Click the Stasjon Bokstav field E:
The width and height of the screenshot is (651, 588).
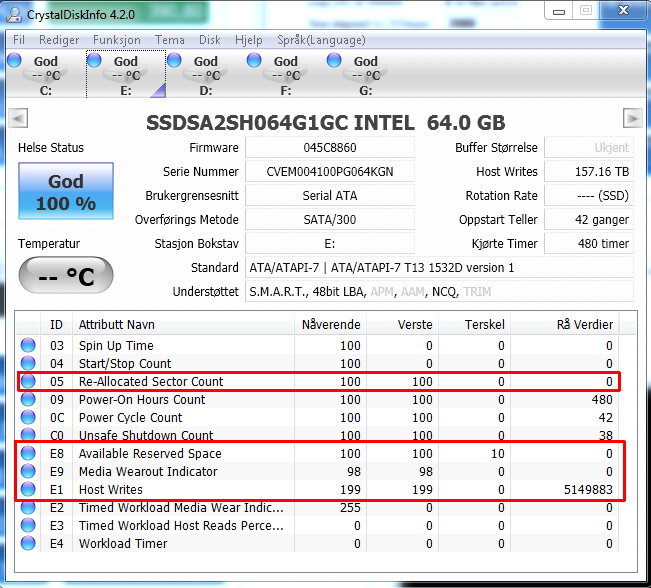click(330, 244)
